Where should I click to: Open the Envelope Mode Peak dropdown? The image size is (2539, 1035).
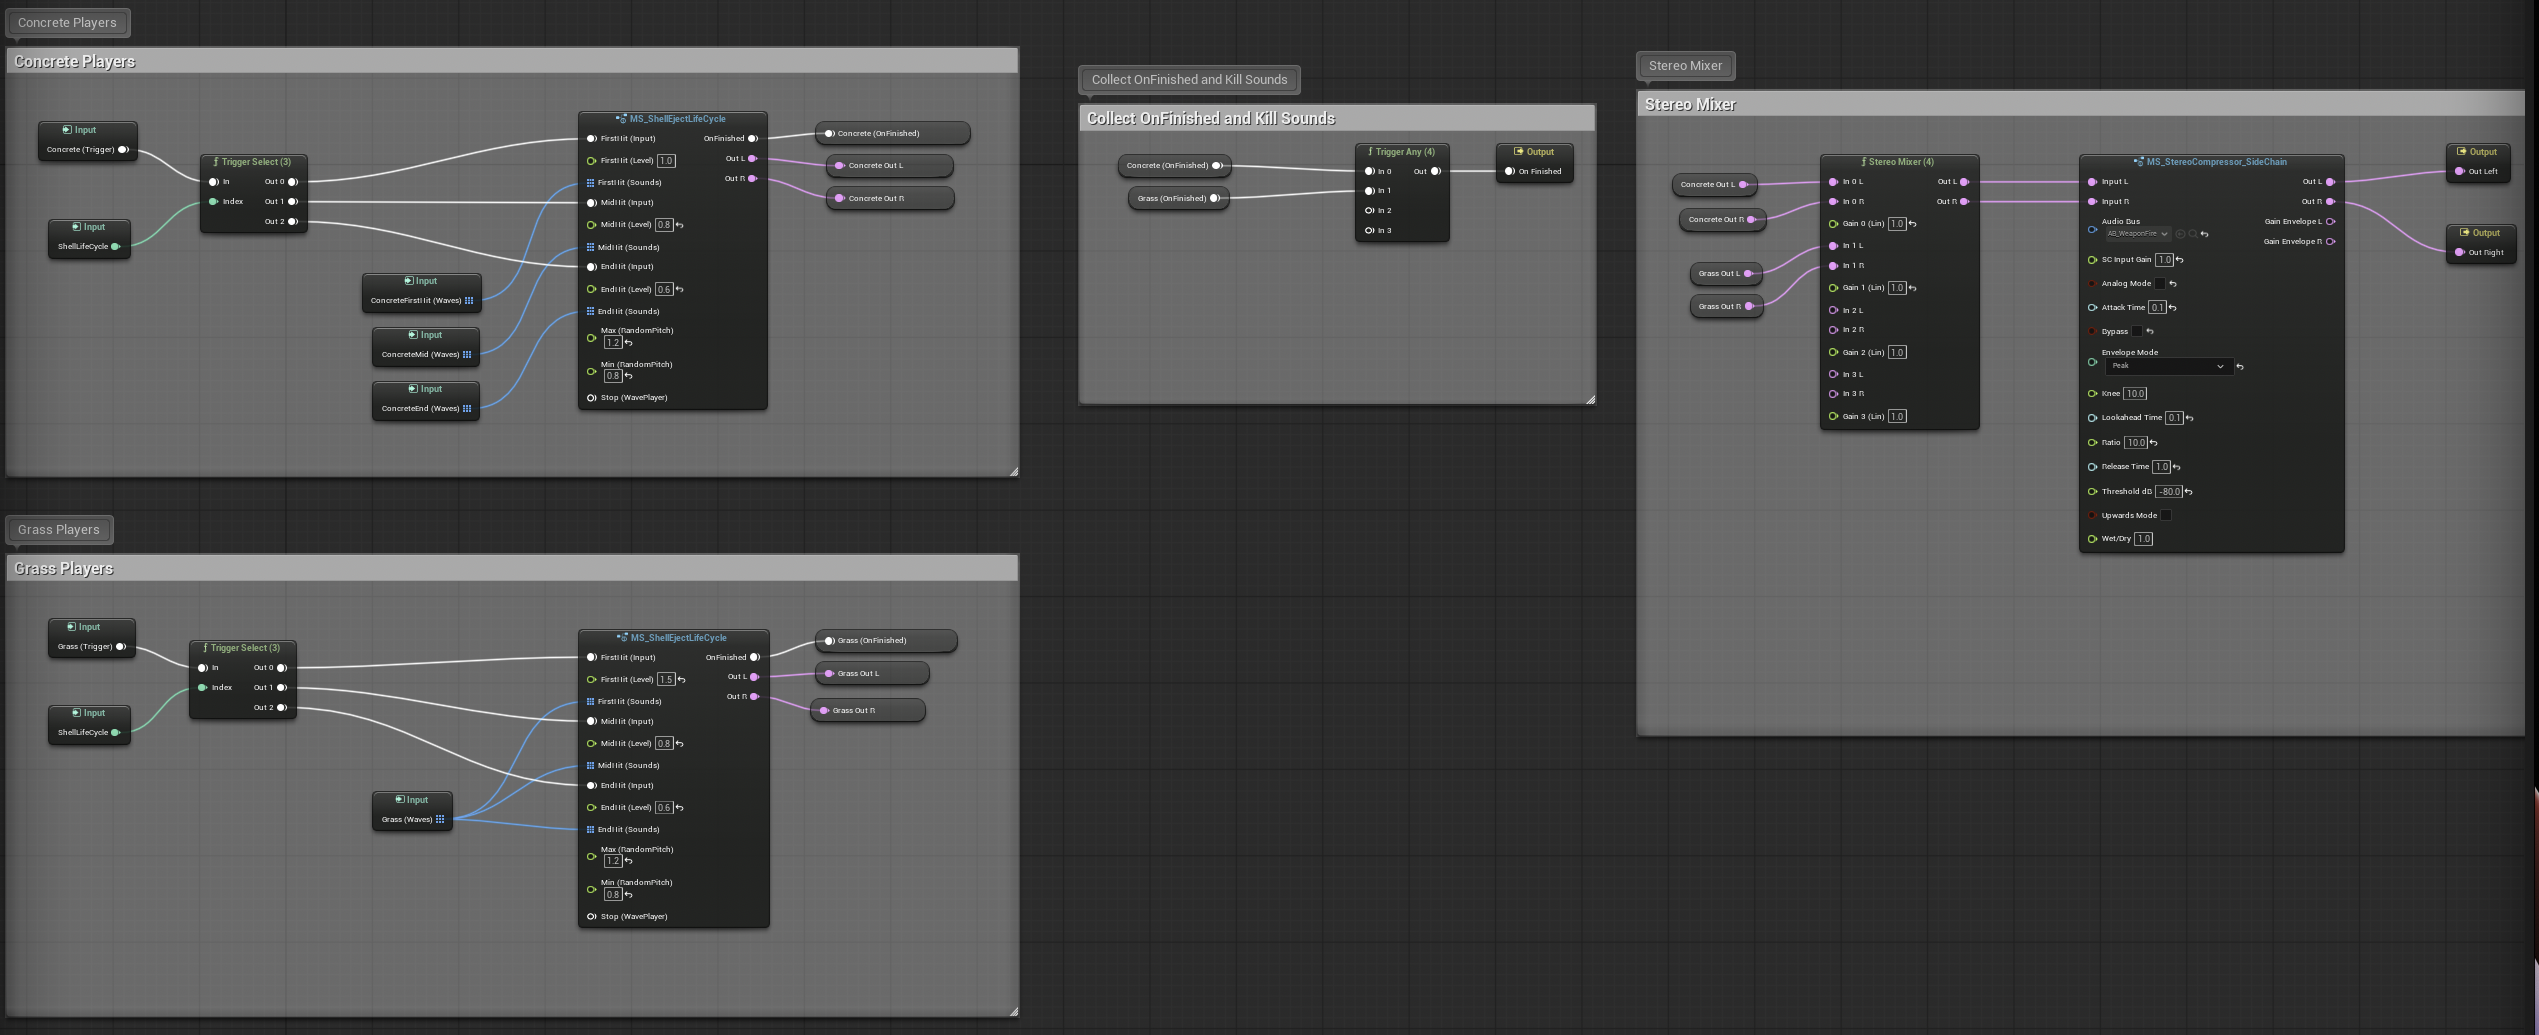point(2168,366)
